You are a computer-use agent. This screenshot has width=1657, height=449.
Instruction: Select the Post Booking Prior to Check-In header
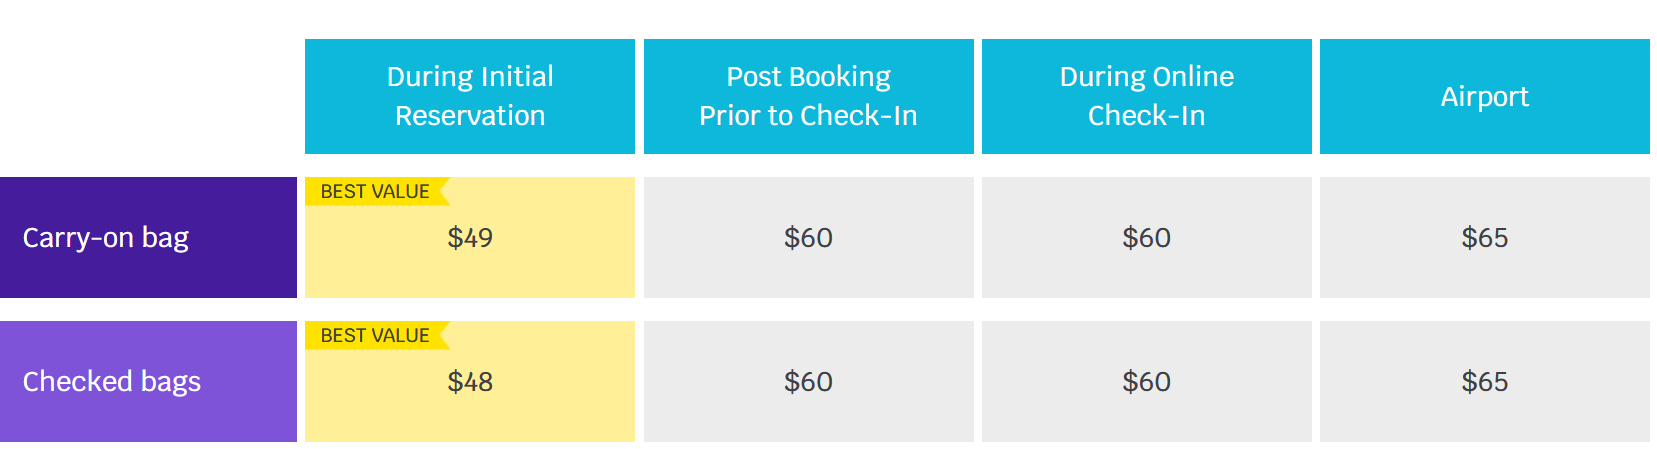point(808,96)
